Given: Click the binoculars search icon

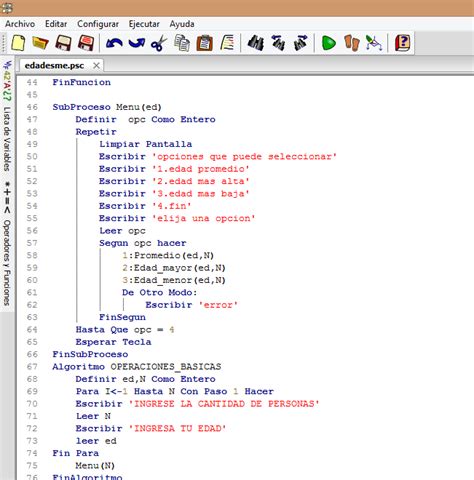Looking at the screenshot, I should pos(256,43).
